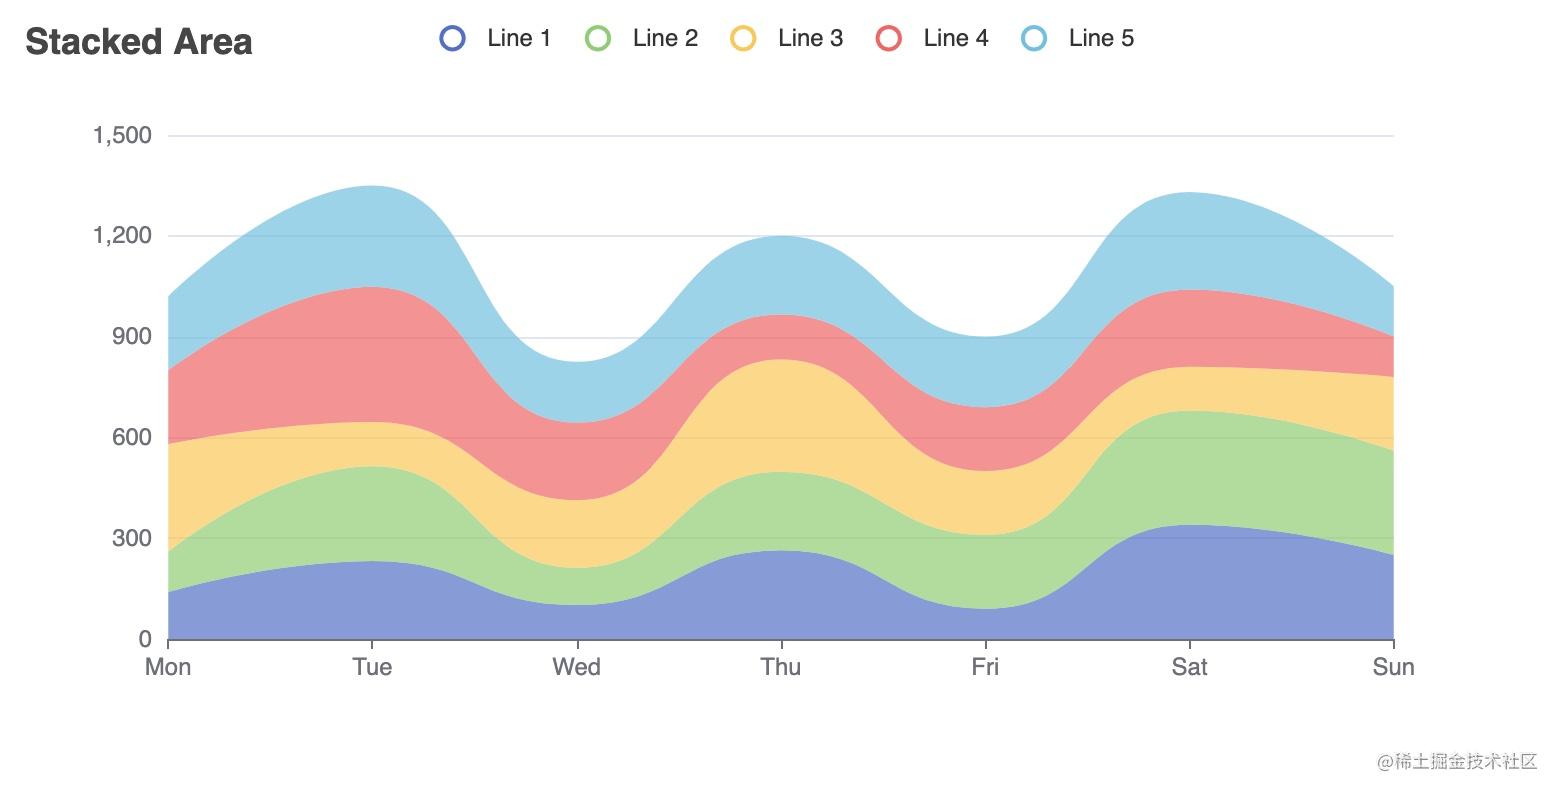Toggle Line 3 legend label

tap(810, 38)
